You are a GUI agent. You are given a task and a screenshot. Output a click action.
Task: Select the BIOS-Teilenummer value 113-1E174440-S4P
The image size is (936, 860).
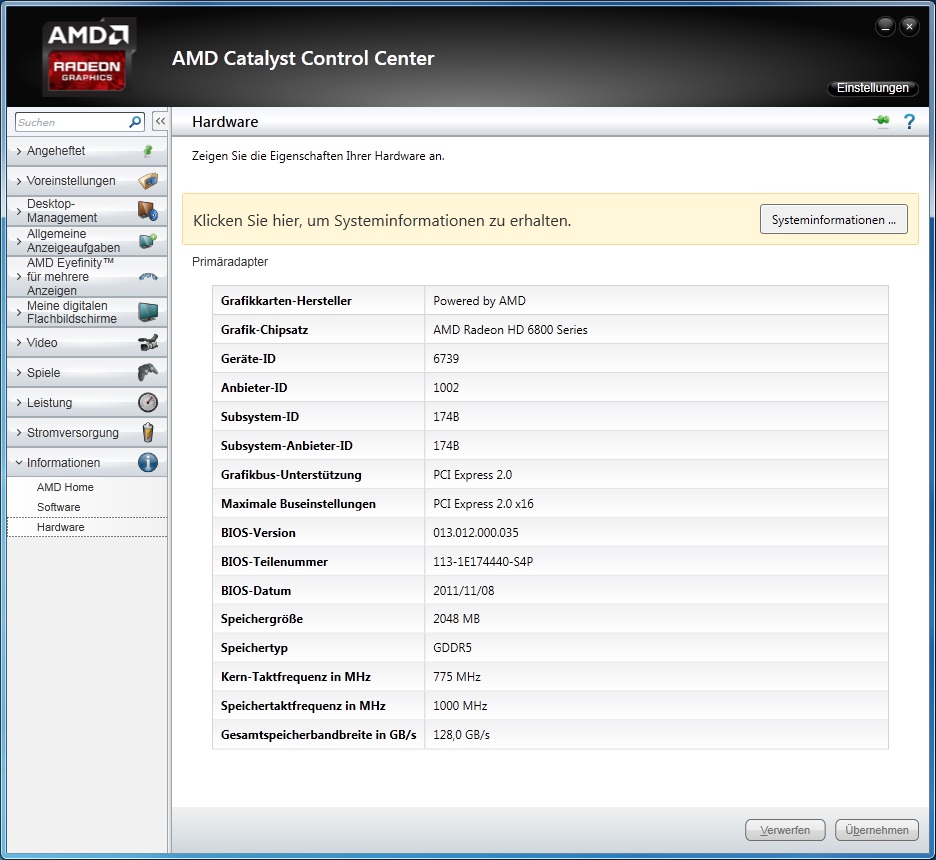click(x=483, y=562)
